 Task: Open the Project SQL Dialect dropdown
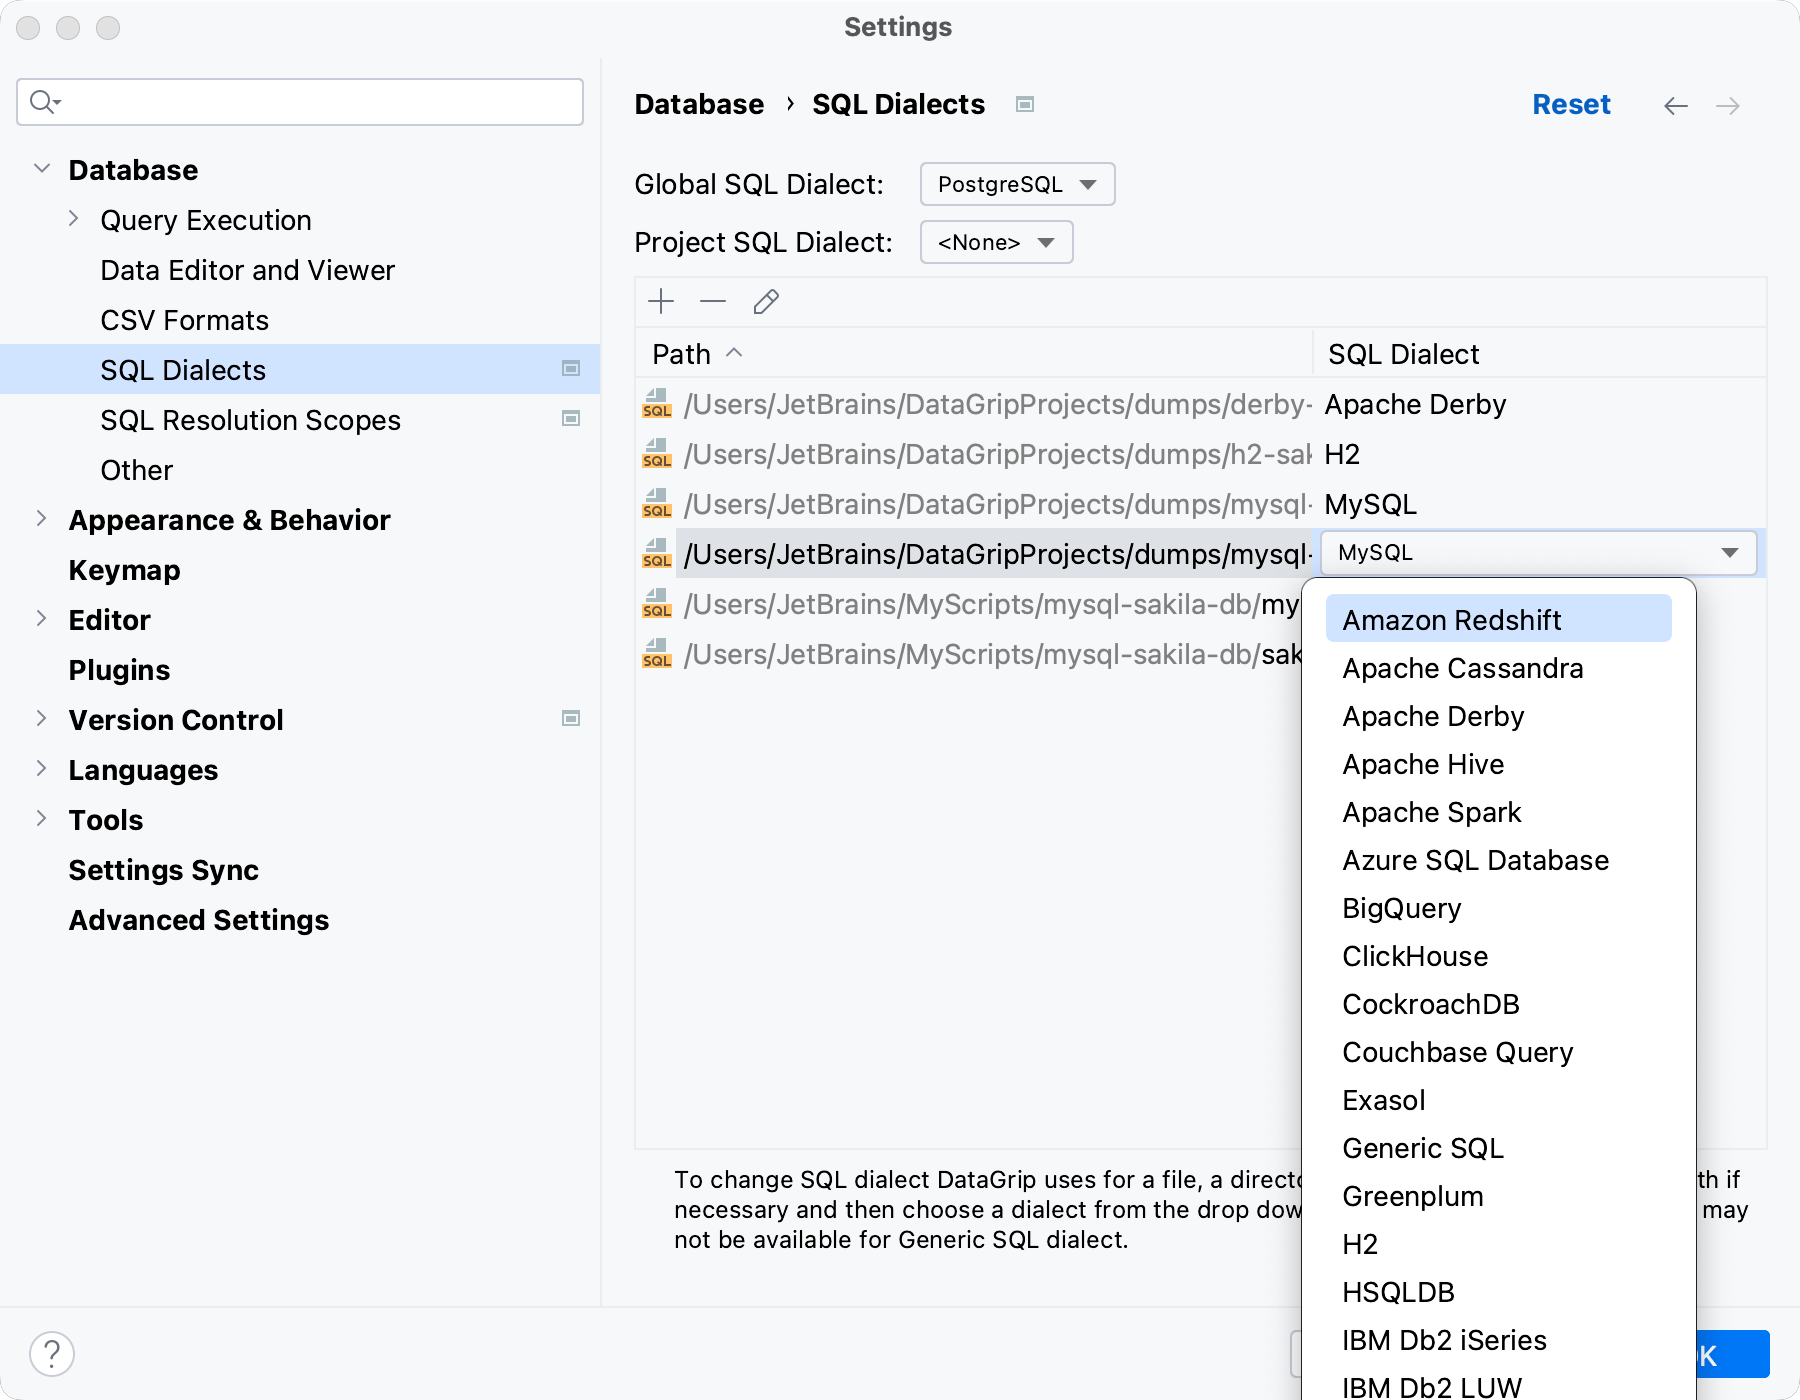point(996,243)
